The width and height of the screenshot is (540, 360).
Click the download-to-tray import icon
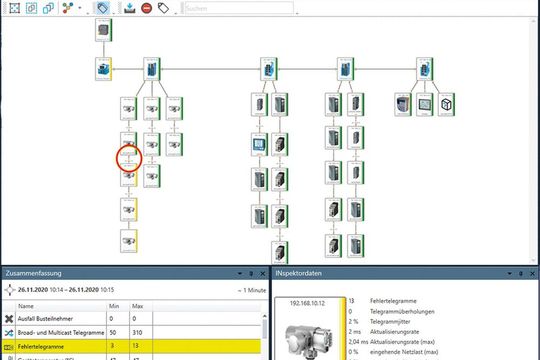pyautogui.click(x=129, y=8)
